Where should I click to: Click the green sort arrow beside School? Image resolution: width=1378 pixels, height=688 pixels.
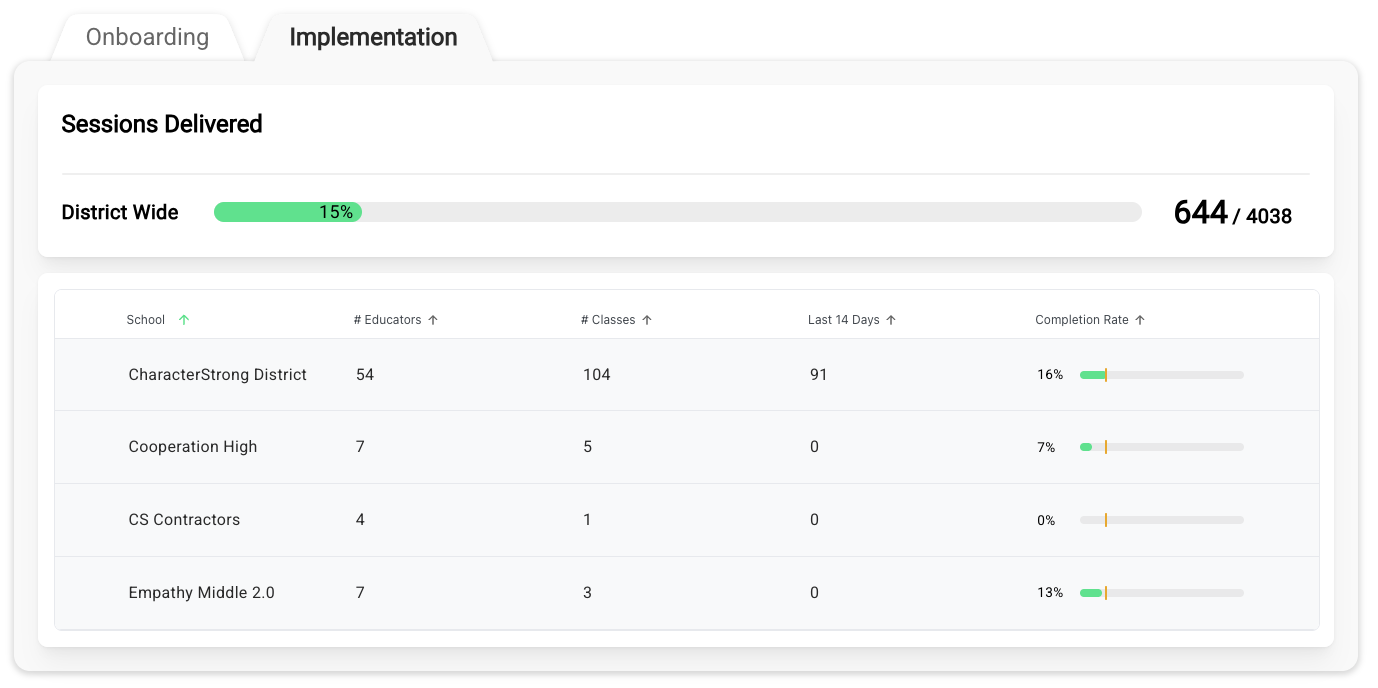pyautogui.click(x=184, y=320)
